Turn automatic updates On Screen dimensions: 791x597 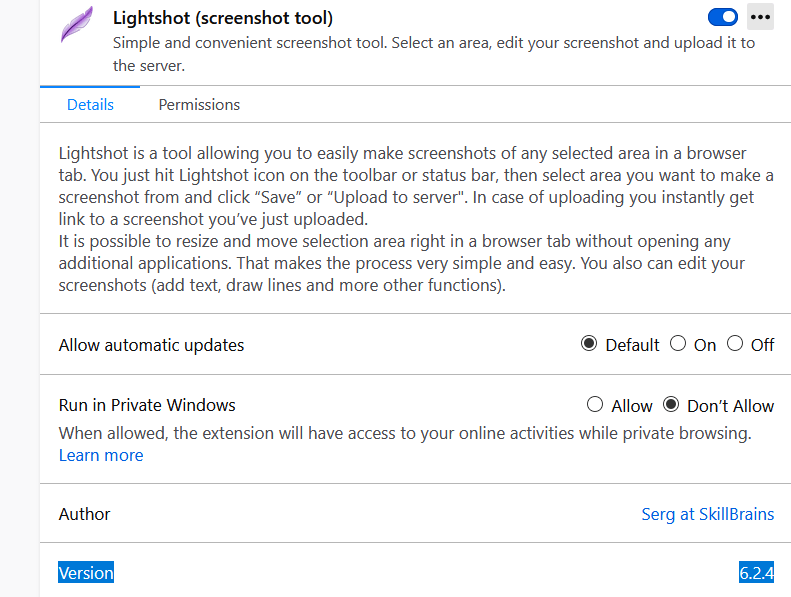click(678, 344)
